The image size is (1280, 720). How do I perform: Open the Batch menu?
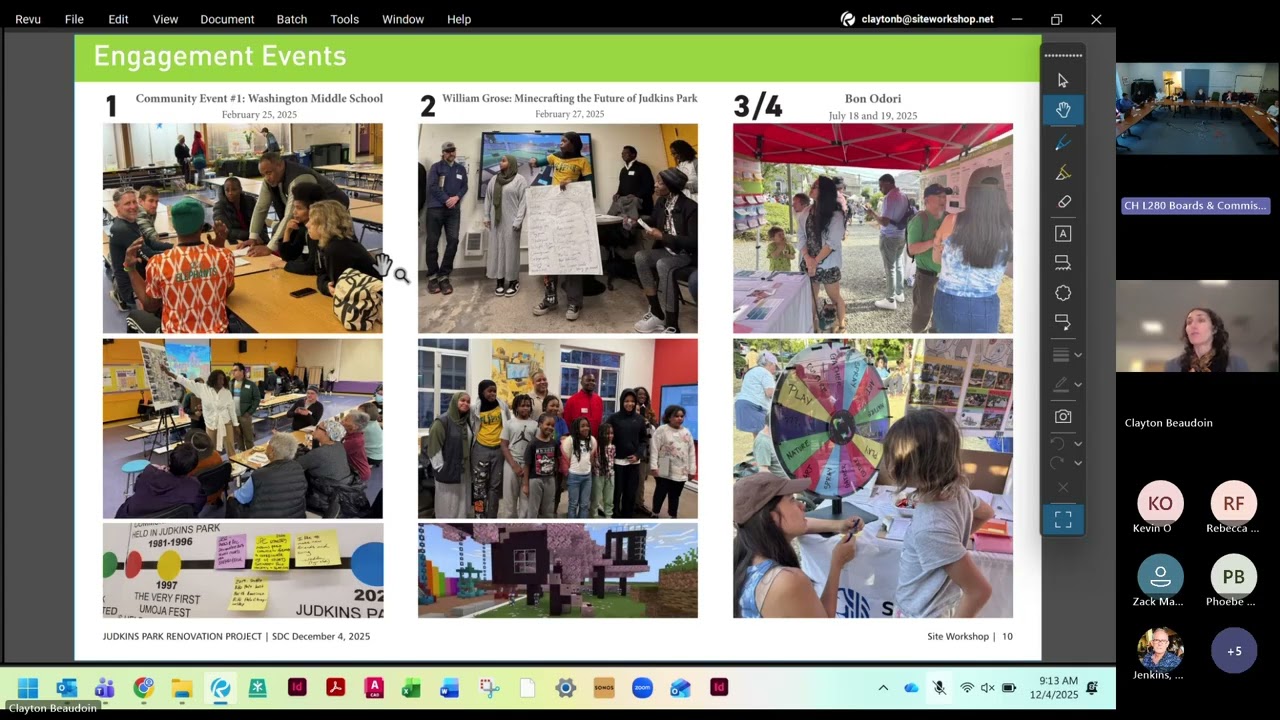[x=292, y=19]
